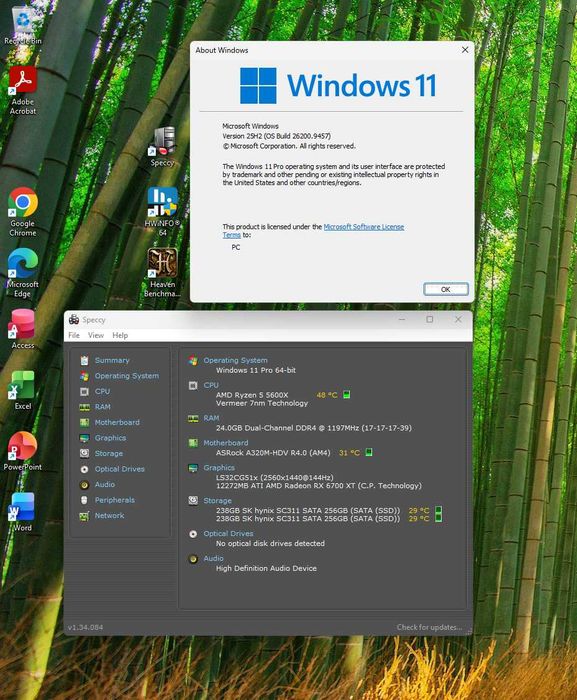This screenshot has height=700, width=577.
Task: Click the 'AMD Radeon RX 6700 XT' line
Action: (318, 485)
